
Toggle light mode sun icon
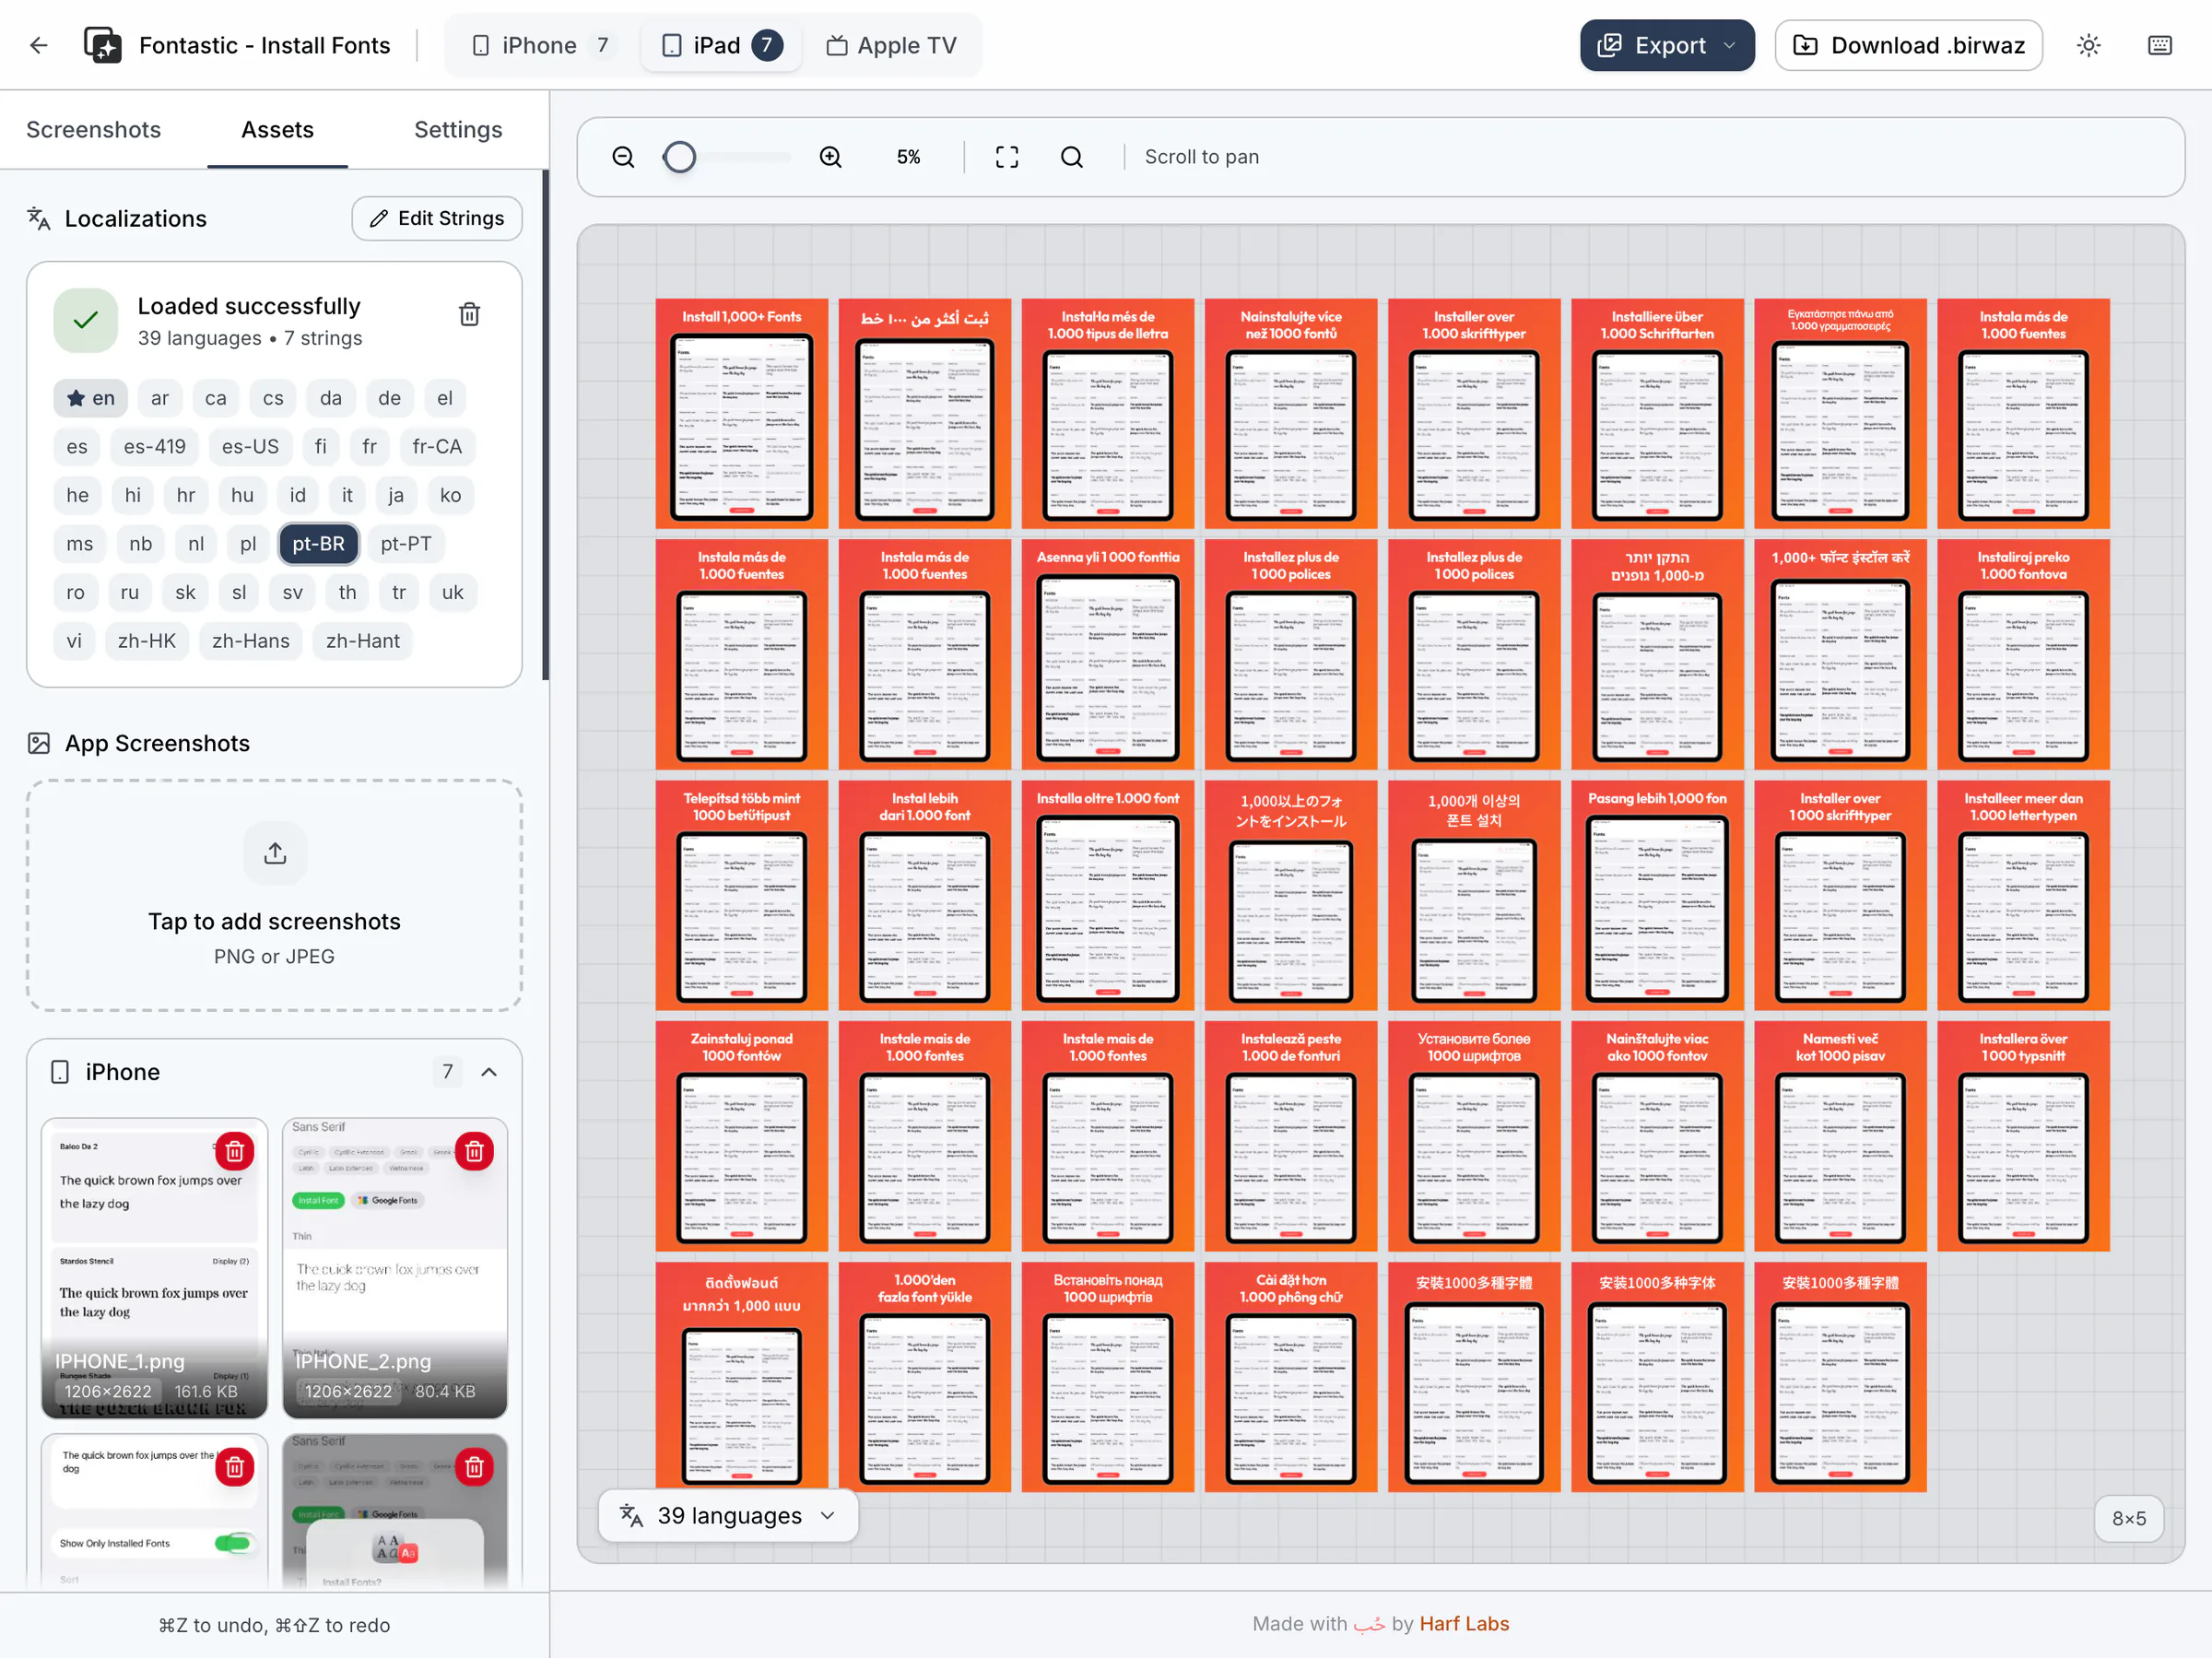2088,45
